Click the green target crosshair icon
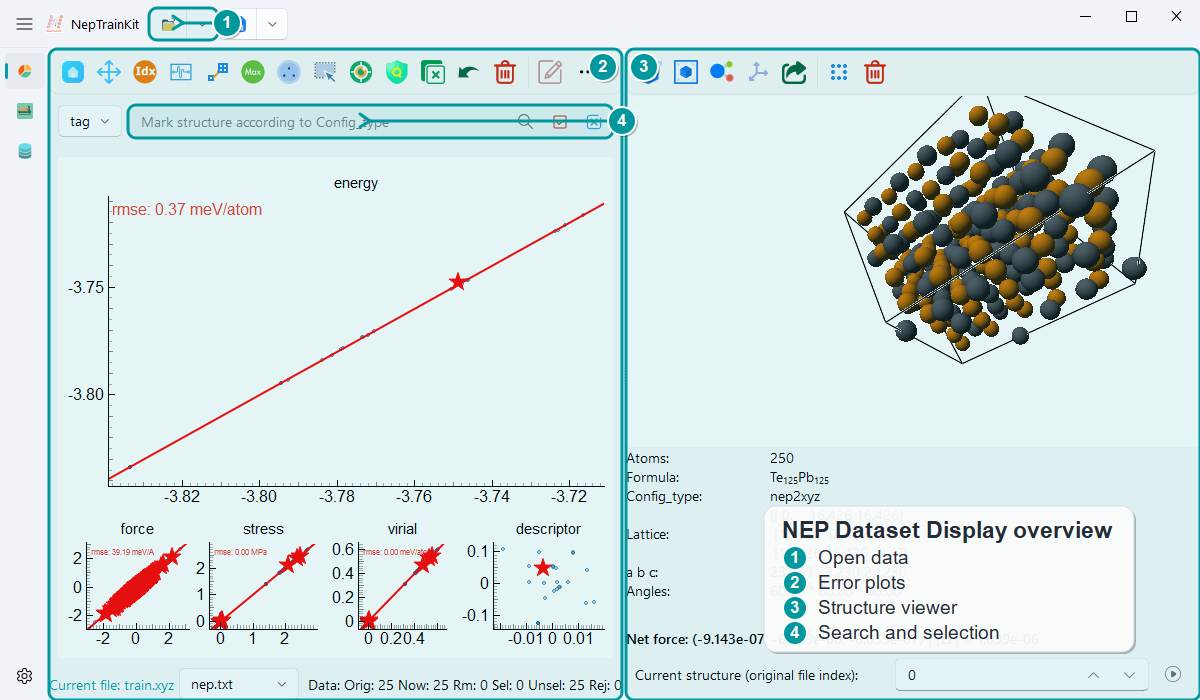Viewport: 1200px width, 700px height. (x=361, y=72)
